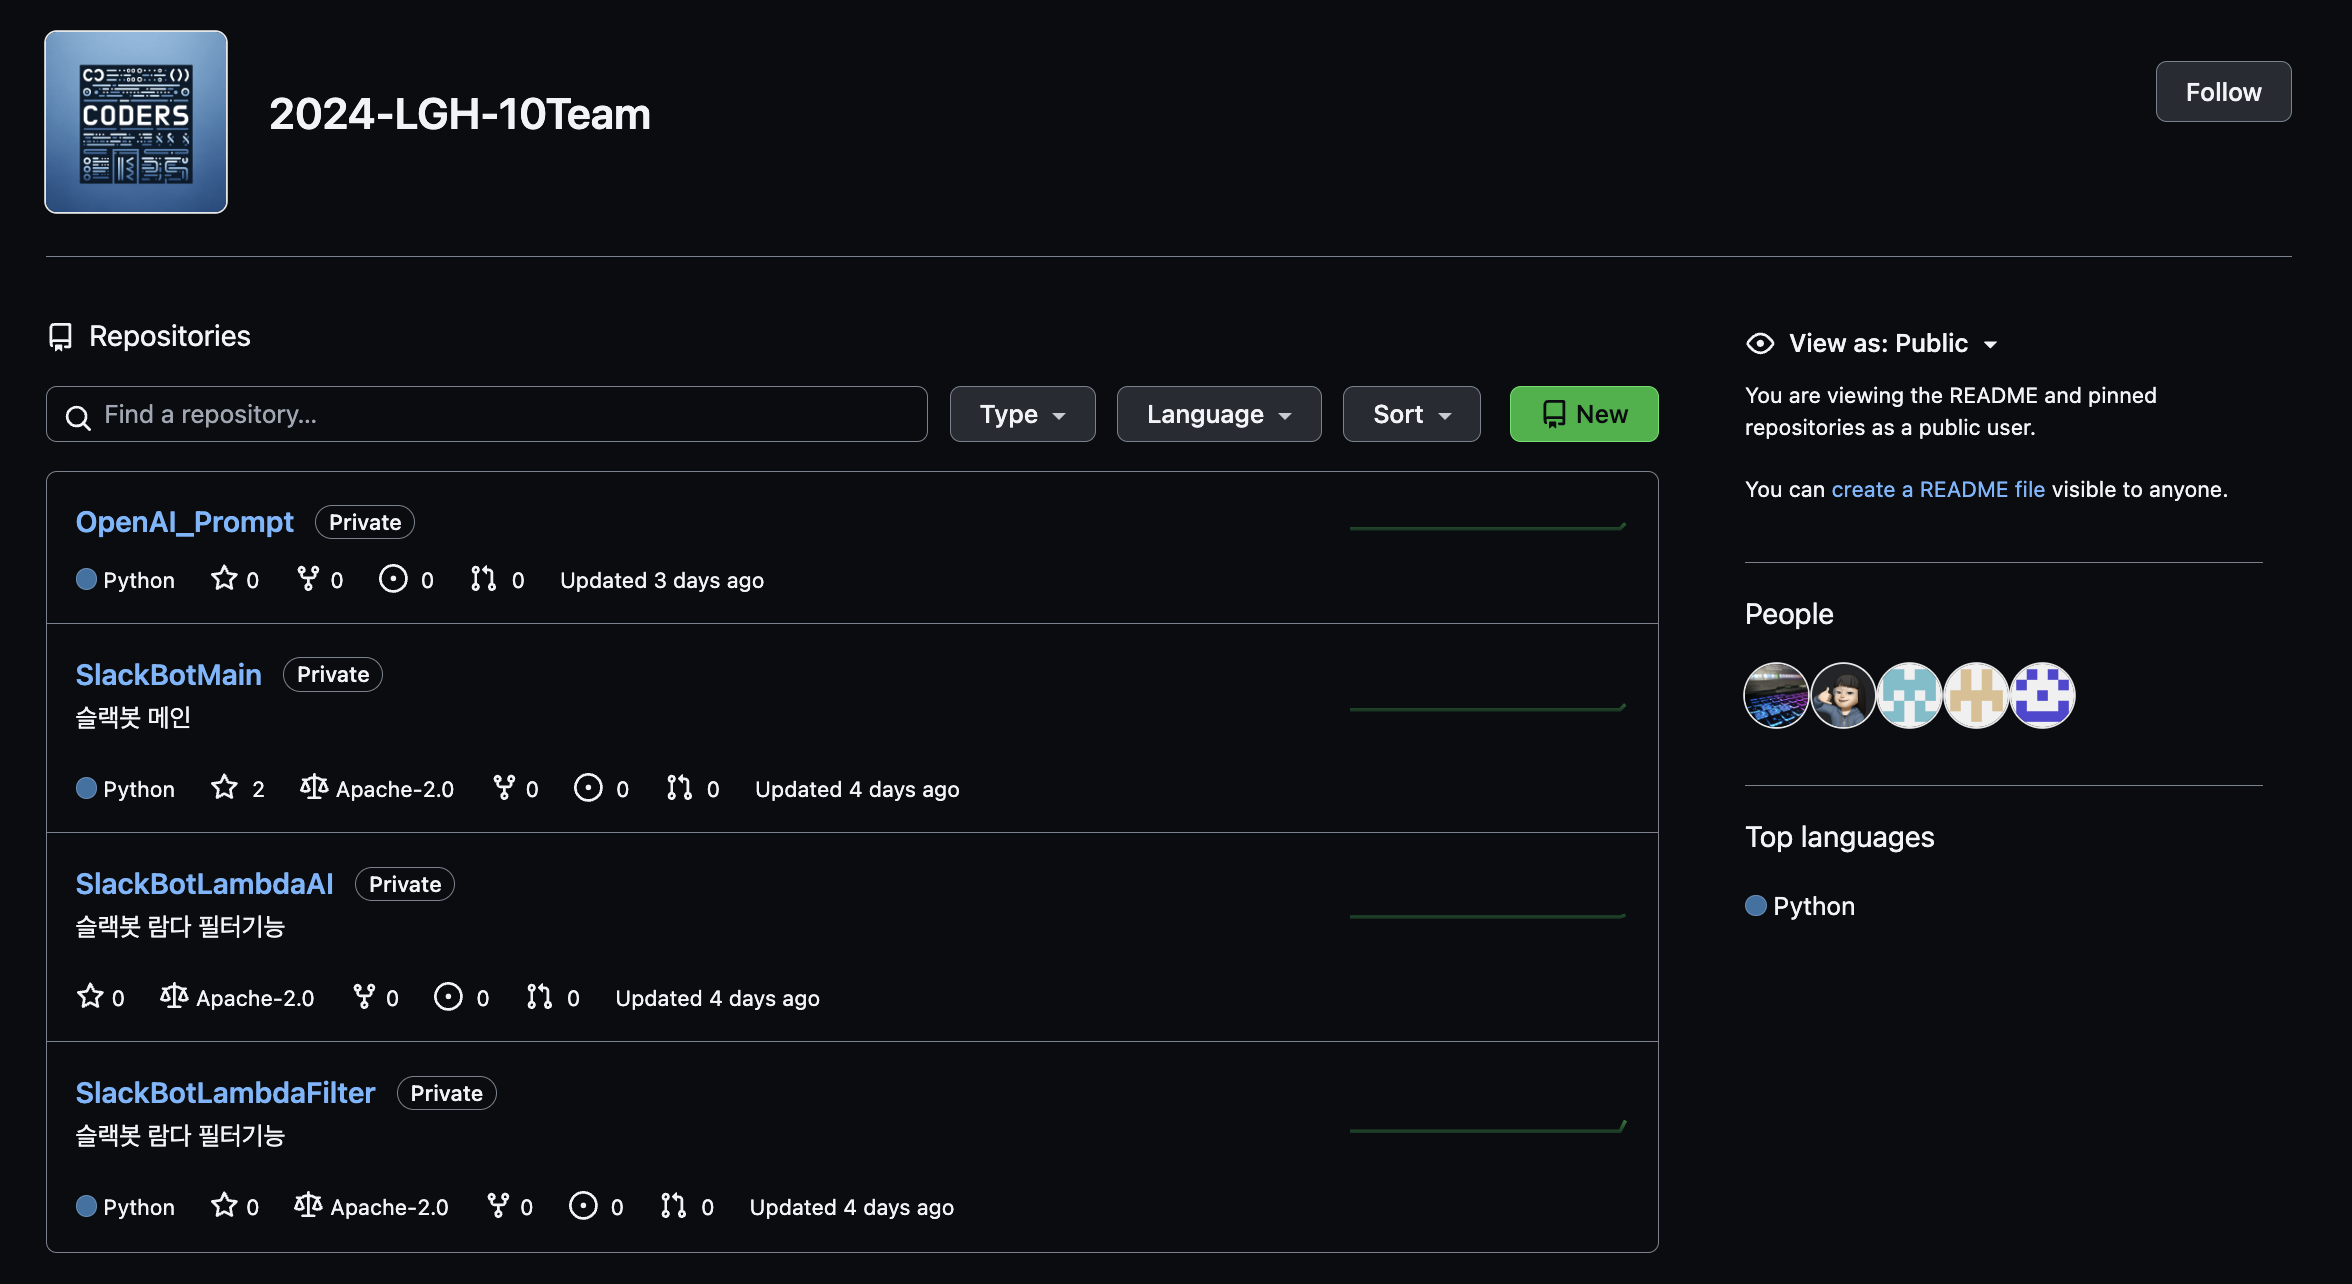The image size is (2352, 1284).
Task: Create a repository with the New button
Action: [x=1584, y=414]
